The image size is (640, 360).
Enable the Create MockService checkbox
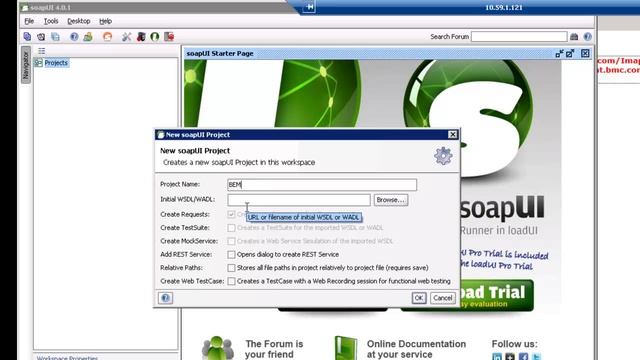click(x=231, y=241)
